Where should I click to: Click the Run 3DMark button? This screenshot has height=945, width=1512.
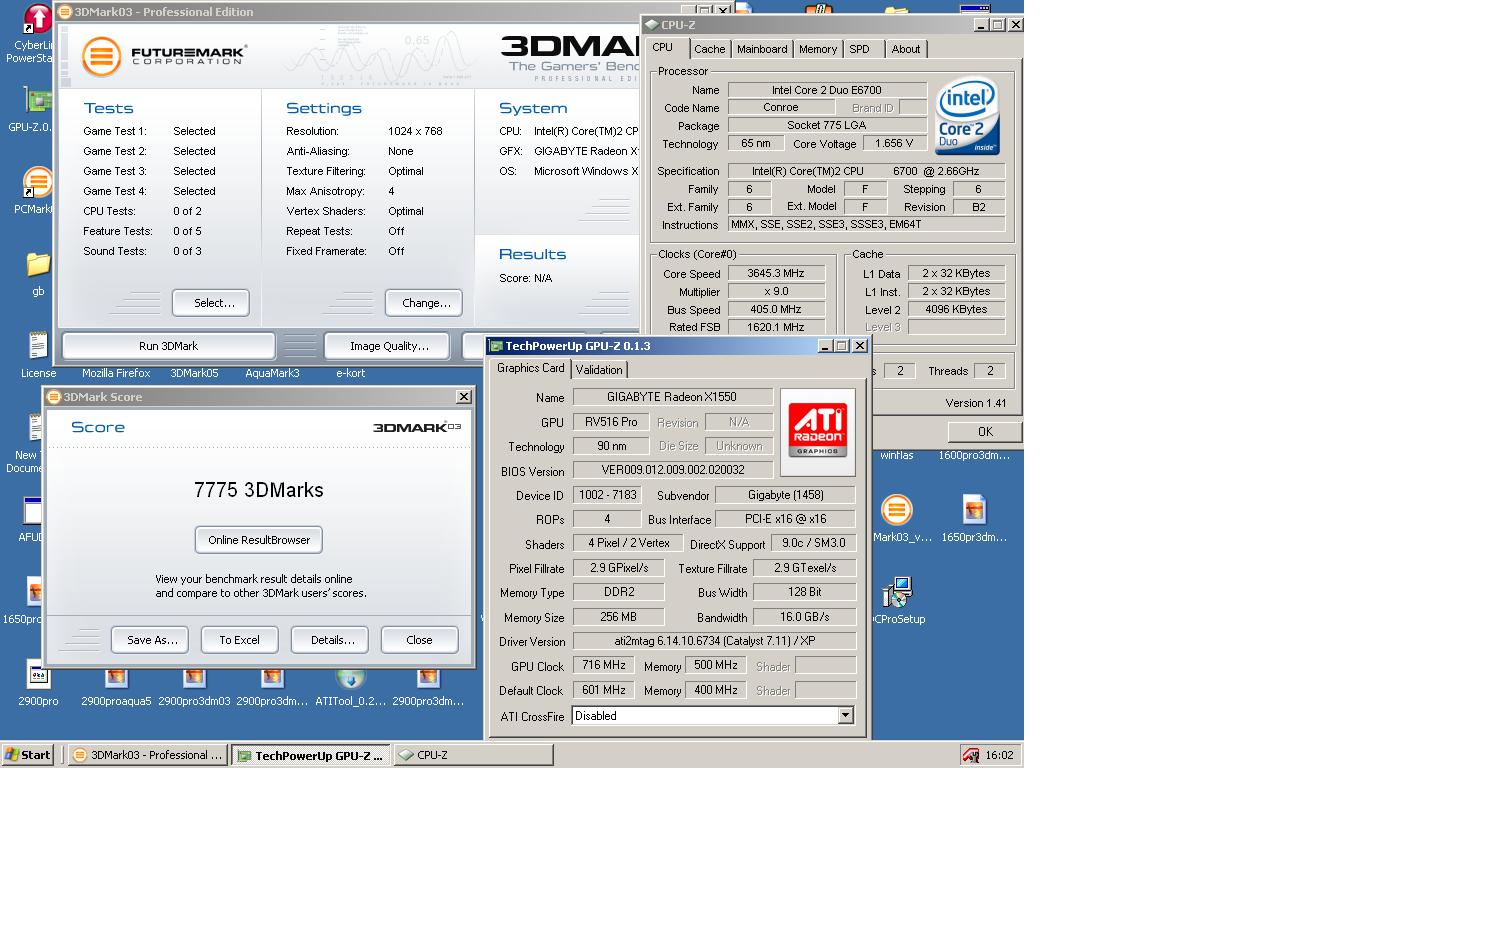point(169,346)
